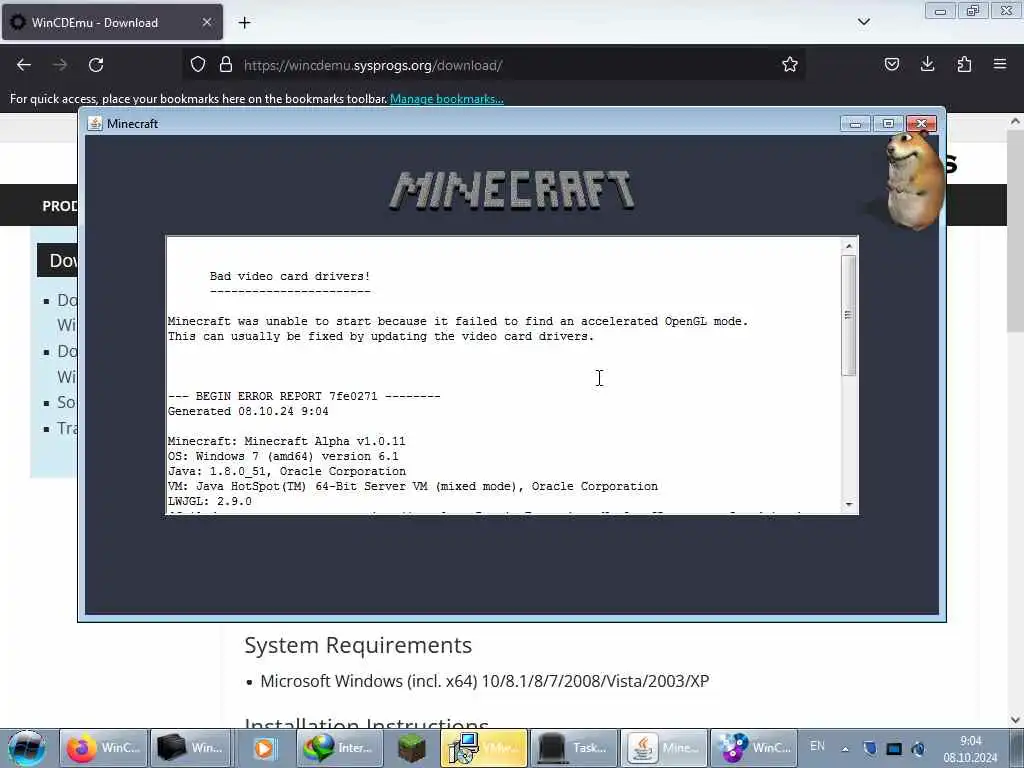Click the error report scrollbar down arrow
This screenshot has width=1024, height=768.
coord(848,504)
